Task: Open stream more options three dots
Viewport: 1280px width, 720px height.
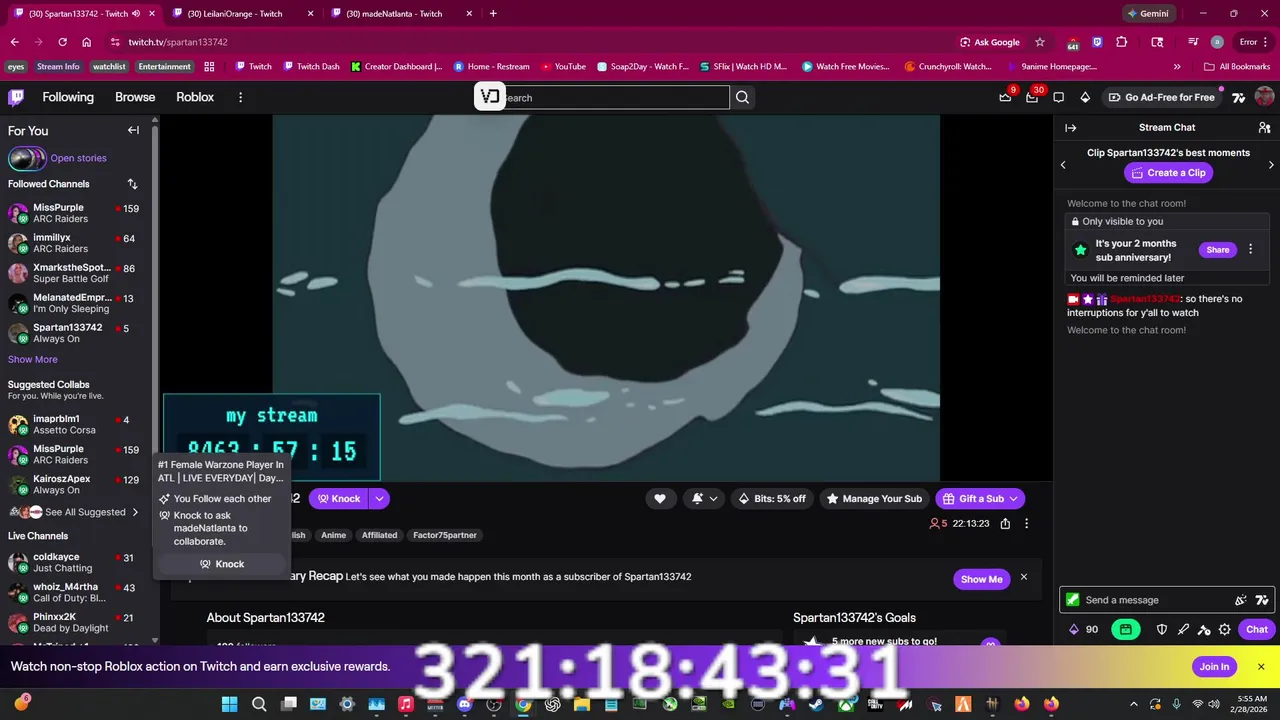Action: pos(1026,523)
